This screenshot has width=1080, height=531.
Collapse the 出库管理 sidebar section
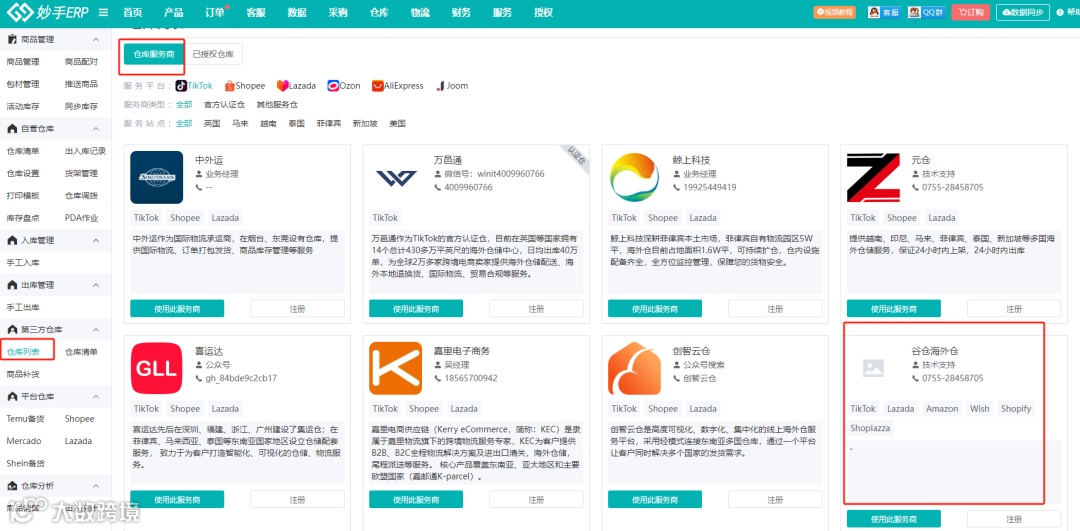[x=96, y=285]
